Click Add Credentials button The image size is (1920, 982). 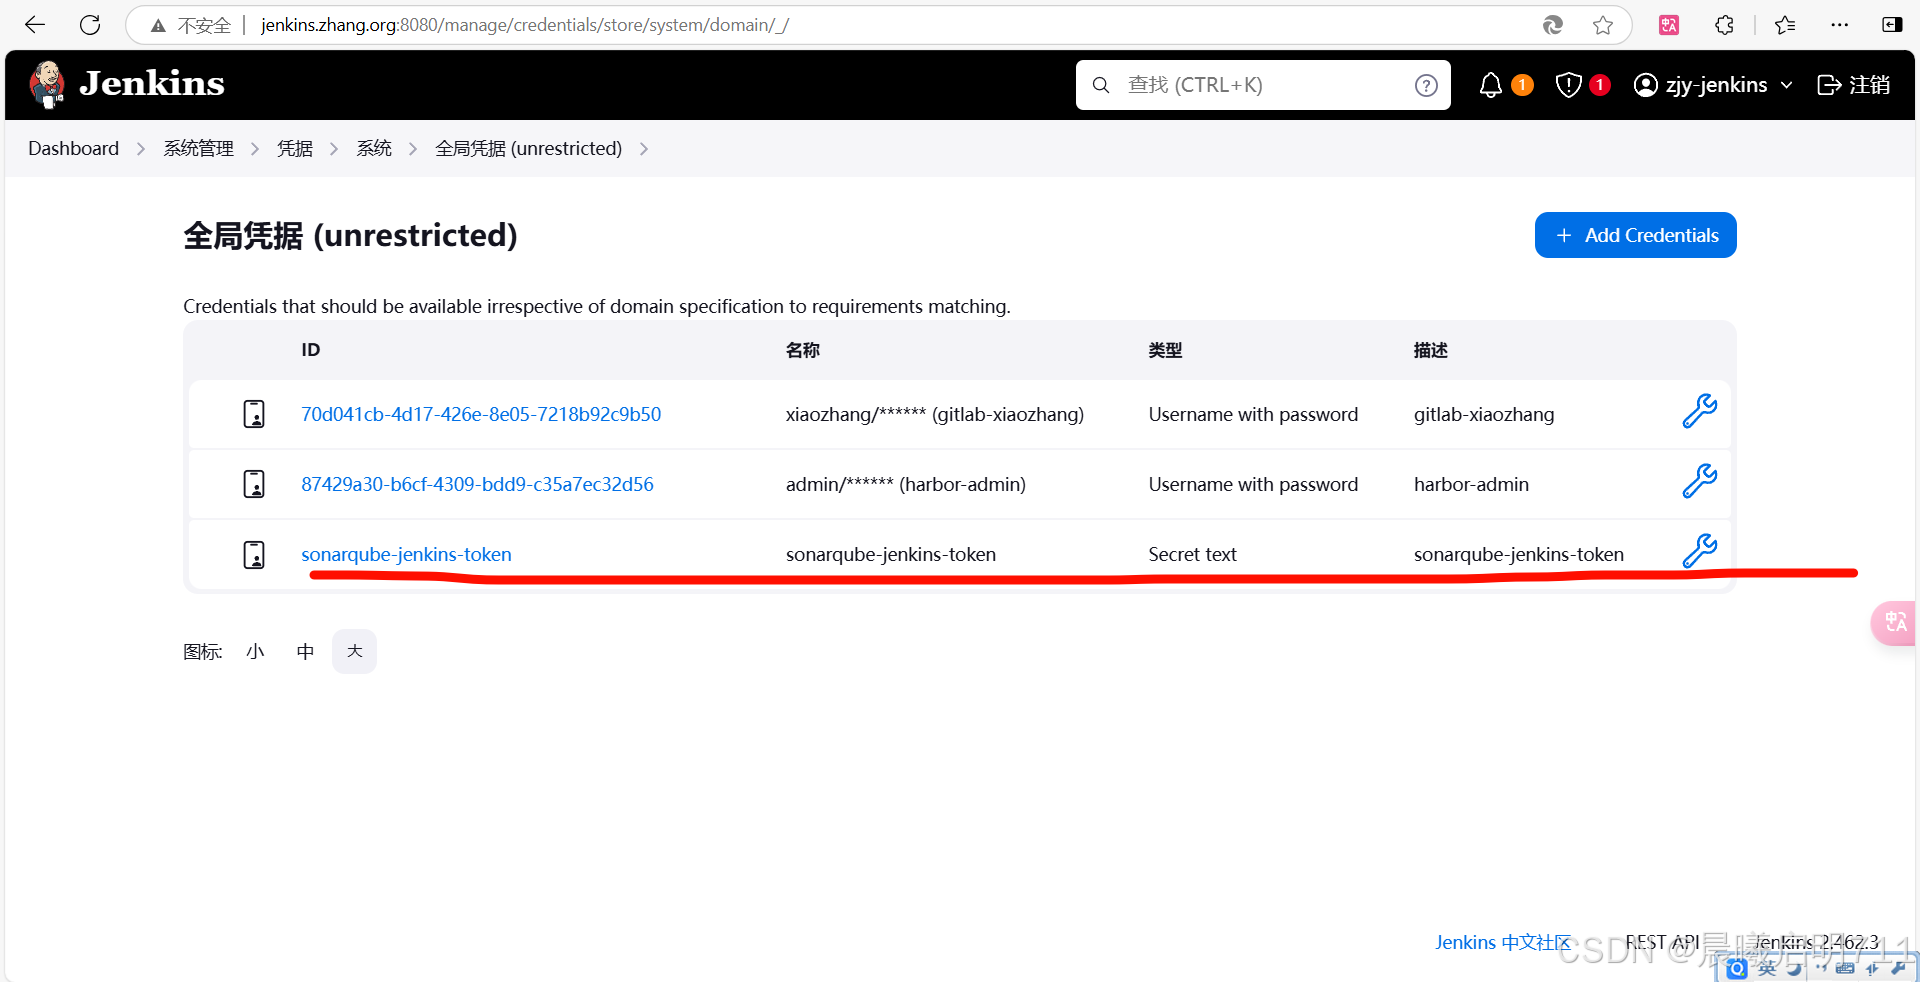pos(1635,235)
